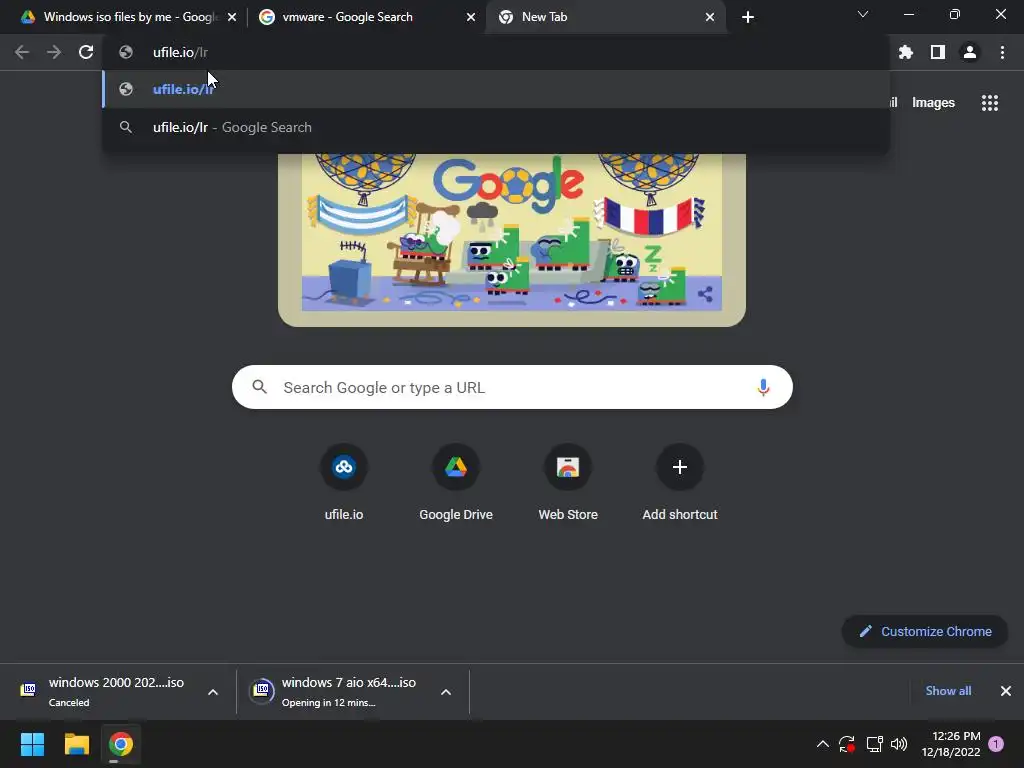Click the windows 2000 iso file icon

coord(28,690)
